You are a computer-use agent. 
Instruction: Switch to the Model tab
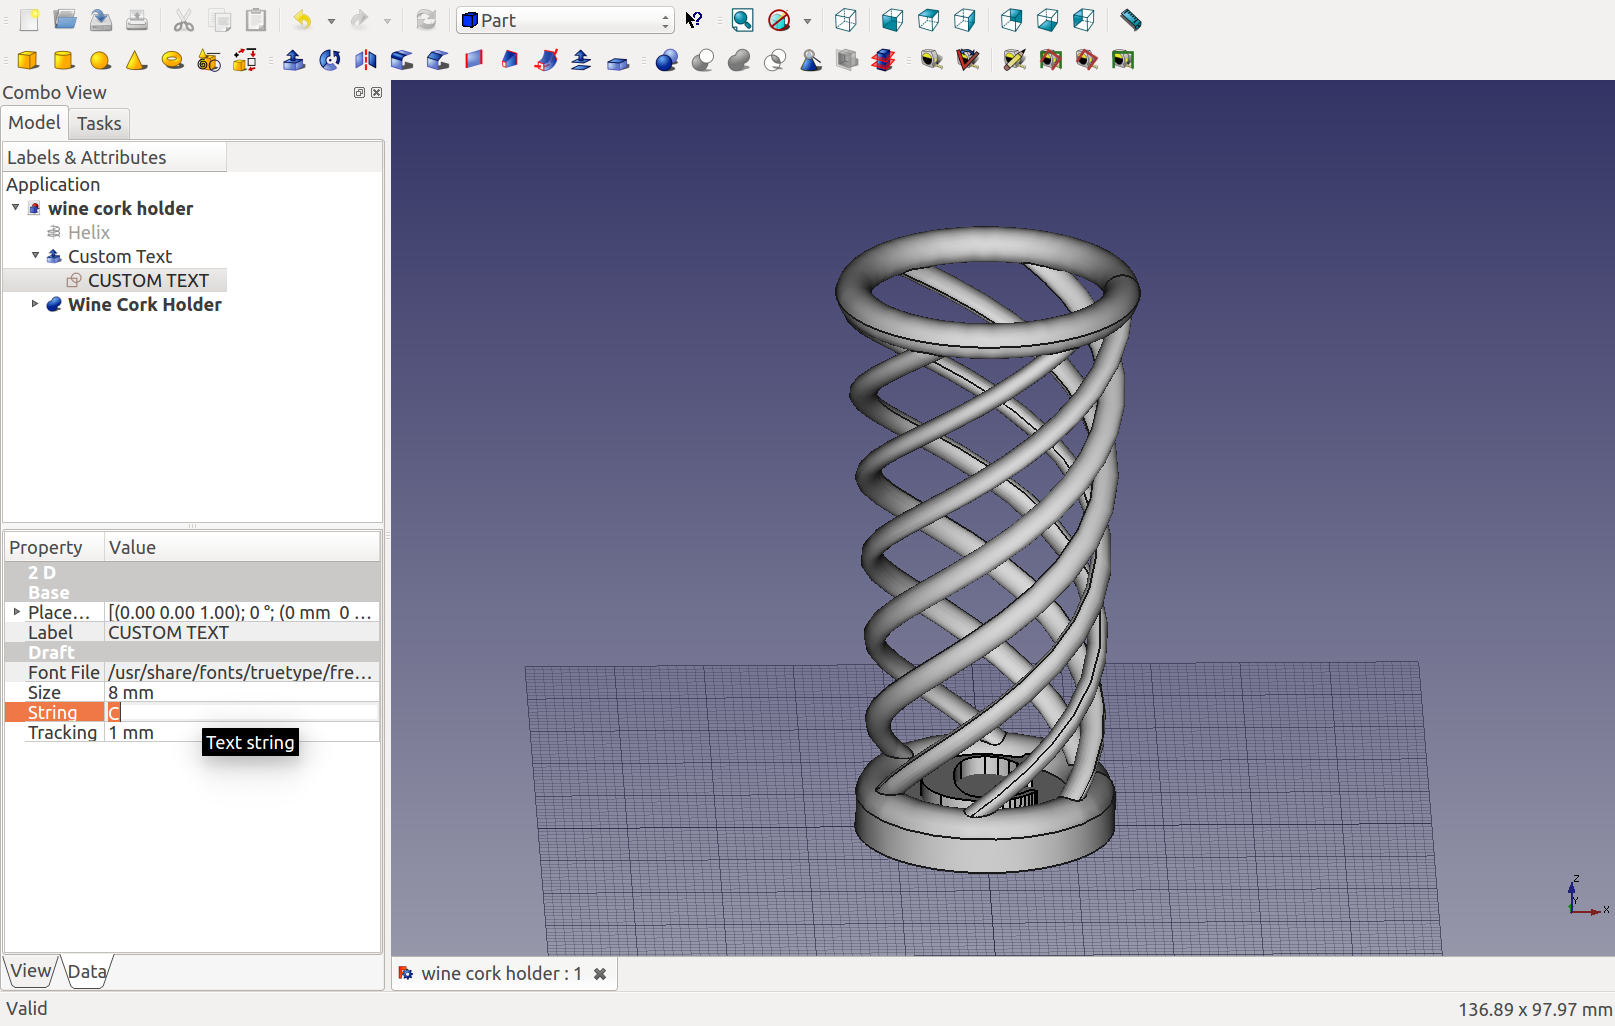click(x=35, y=123)
